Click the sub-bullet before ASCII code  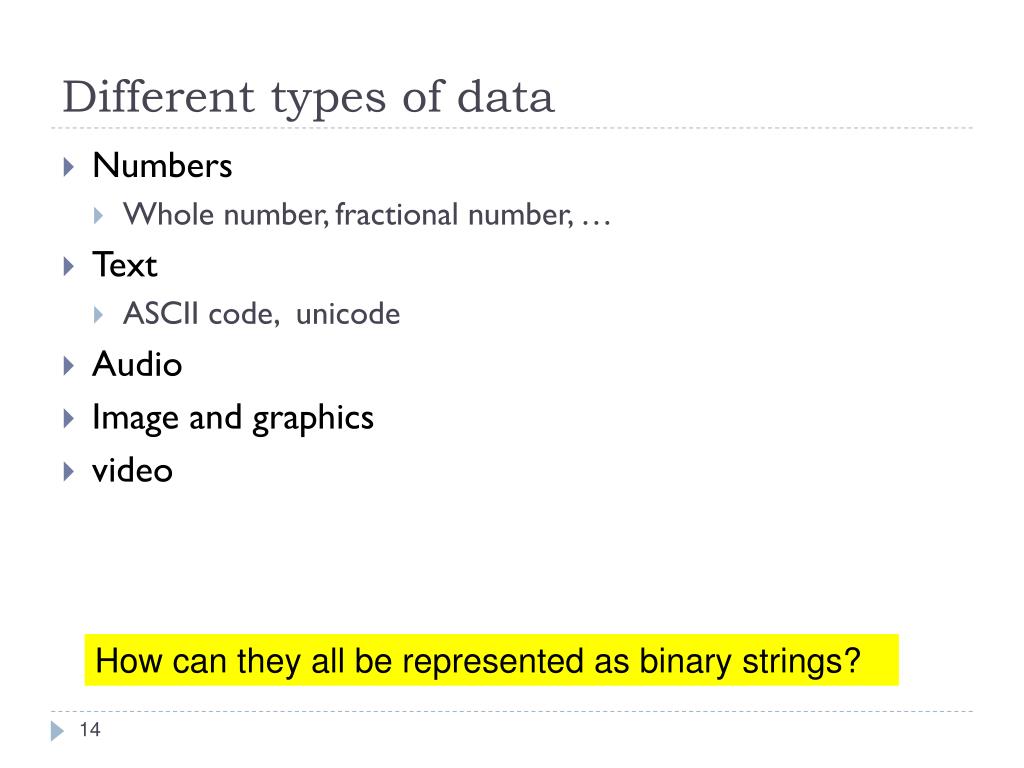pos(99,315)
